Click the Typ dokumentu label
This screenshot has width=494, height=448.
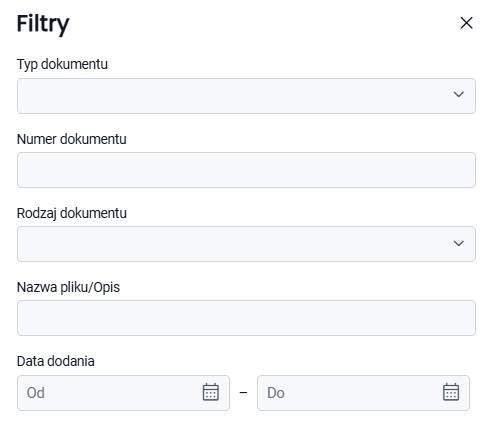pyautogui.click(x=62, y=64)
